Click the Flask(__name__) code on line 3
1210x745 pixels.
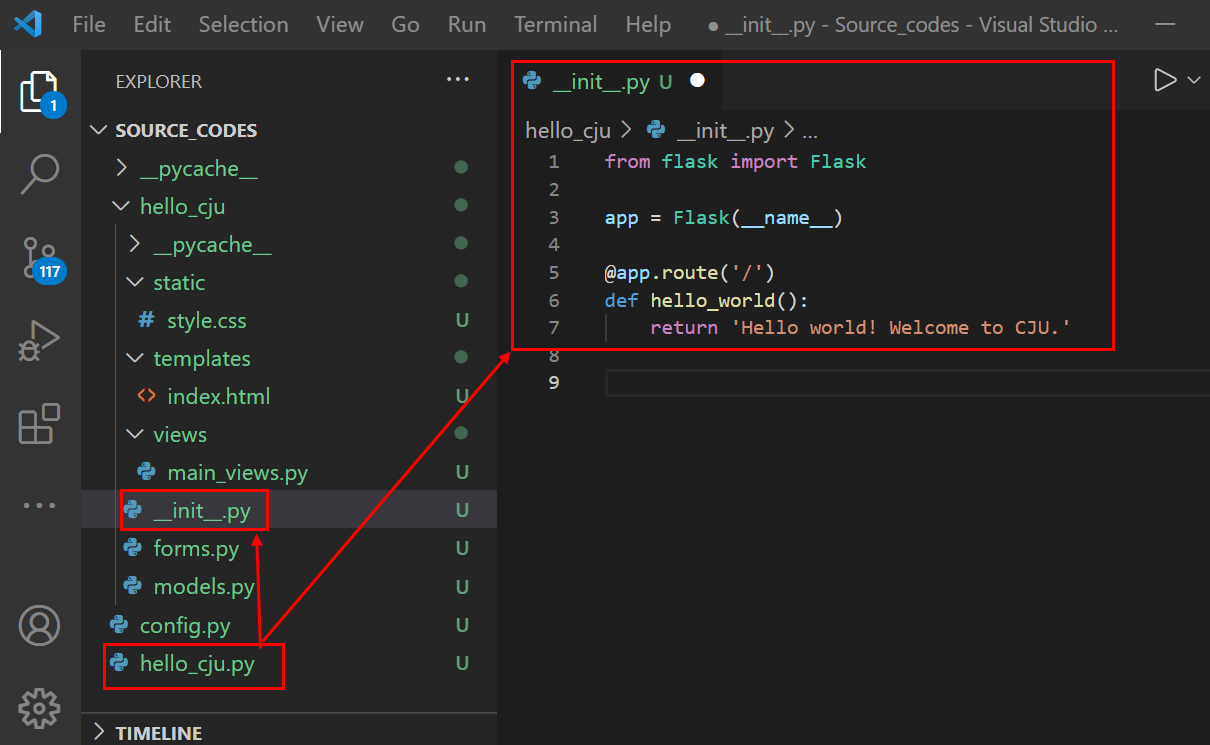pyautogui.click(x=757, y=217)
